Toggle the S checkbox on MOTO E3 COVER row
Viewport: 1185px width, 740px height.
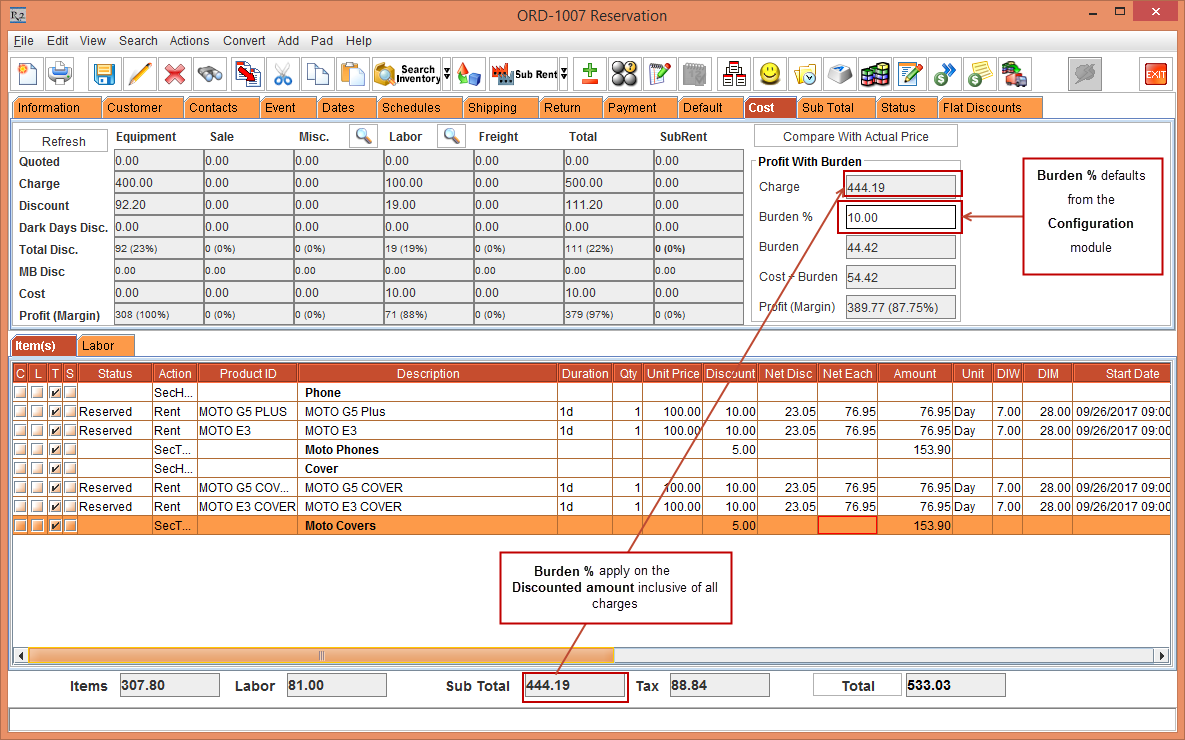[70, 507]
